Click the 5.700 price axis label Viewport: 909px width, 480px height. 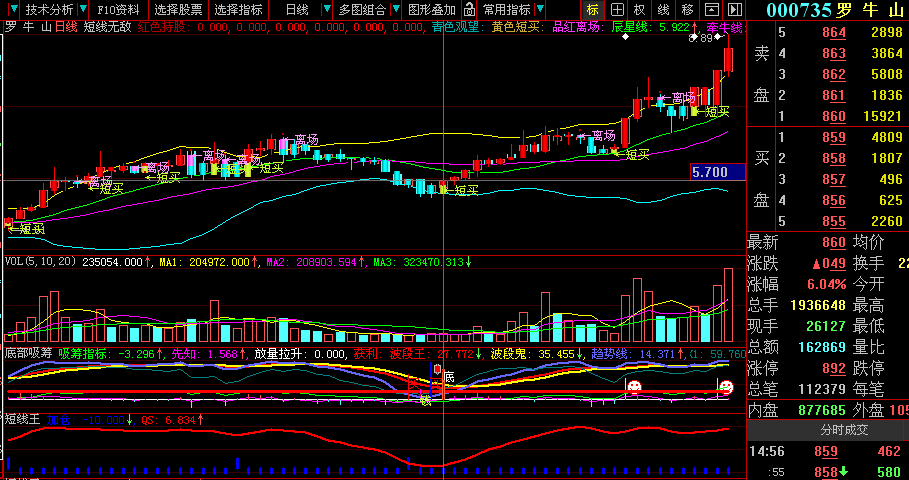[718, 172]
